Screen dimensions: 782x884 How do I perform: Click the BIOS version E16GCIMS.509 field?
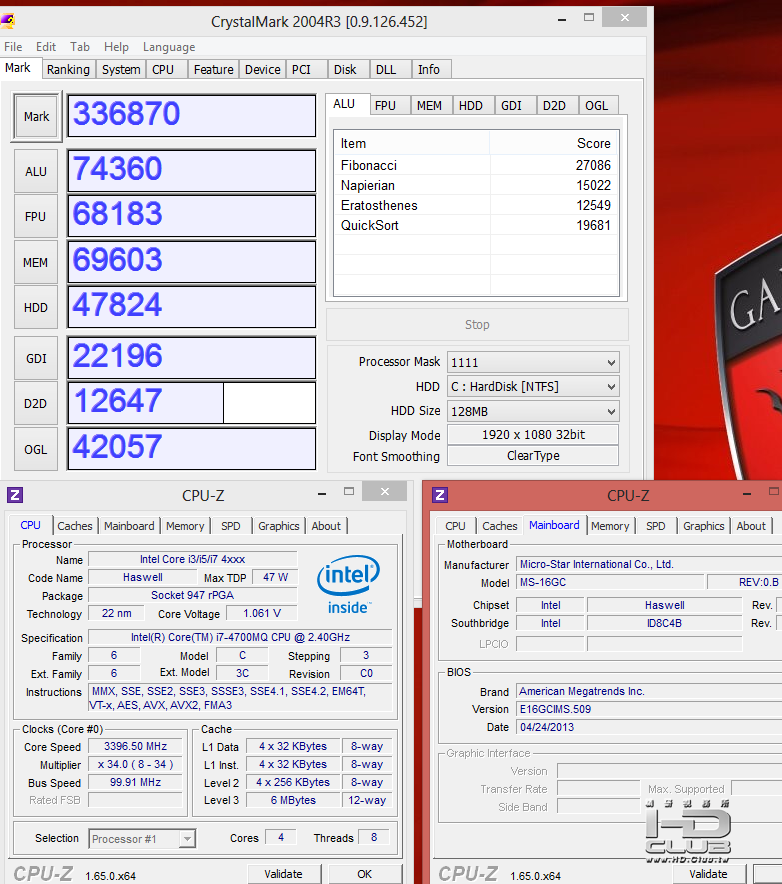648,709
